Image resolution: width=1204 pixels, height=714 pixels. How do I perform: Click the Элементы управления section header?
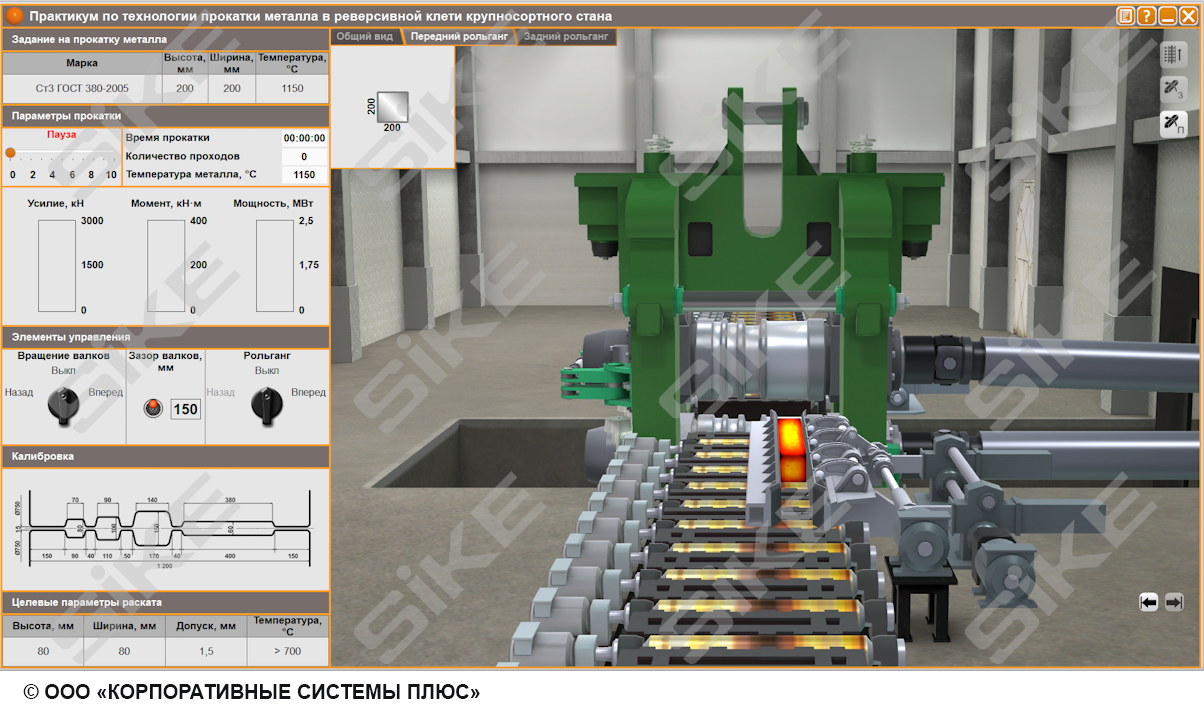pyautogui.click(x=165, y=337)
